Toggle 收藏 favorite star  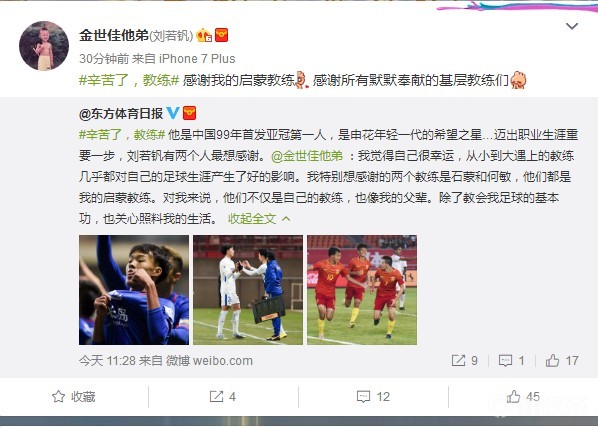(74, 397)
